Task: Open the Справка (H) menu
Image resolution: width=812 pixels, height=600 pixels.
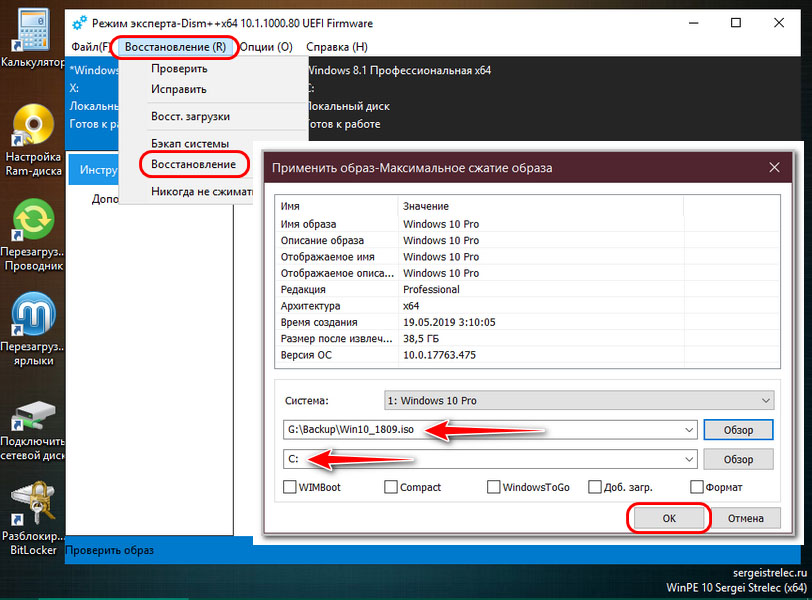Action: coord(337,47)
